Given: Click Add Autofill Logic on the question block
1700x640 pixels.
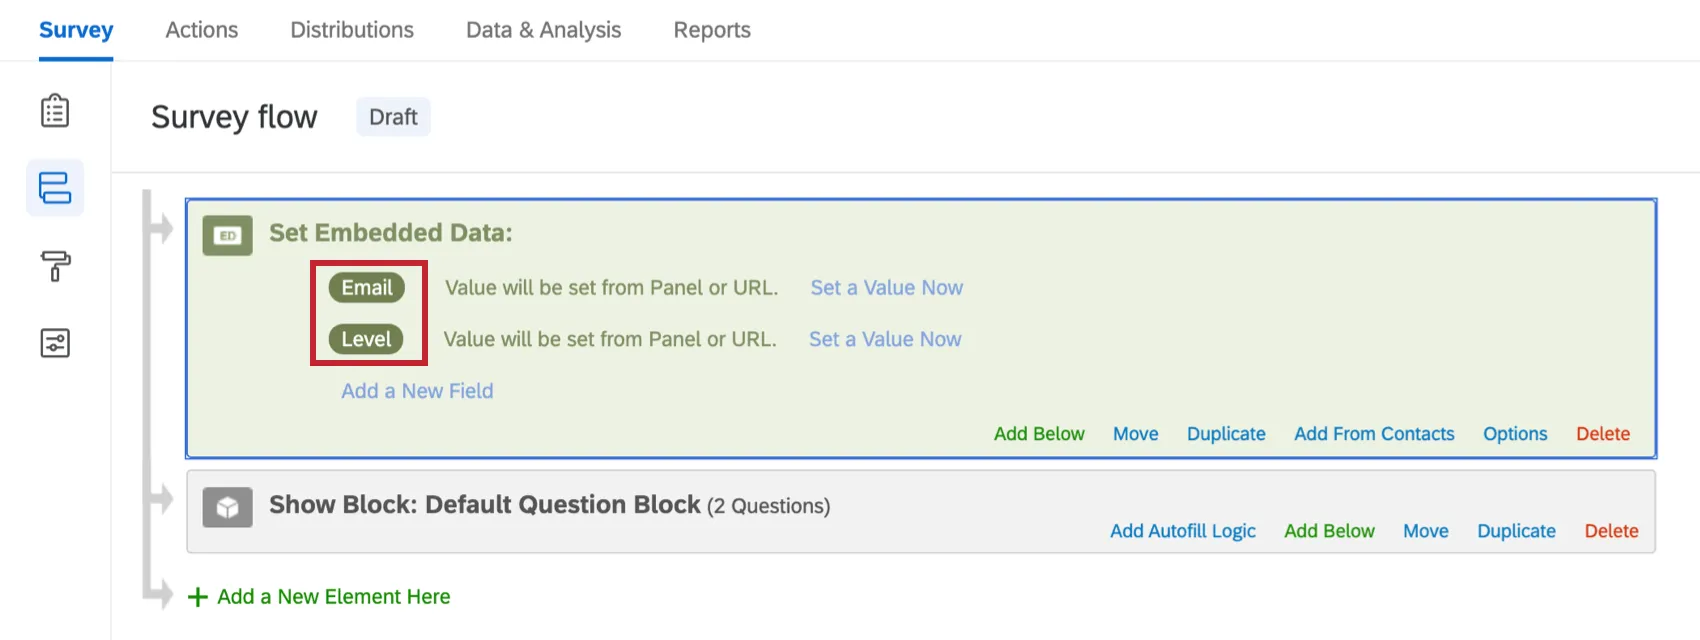Looking at the screenshot, I should point(1182,531).
